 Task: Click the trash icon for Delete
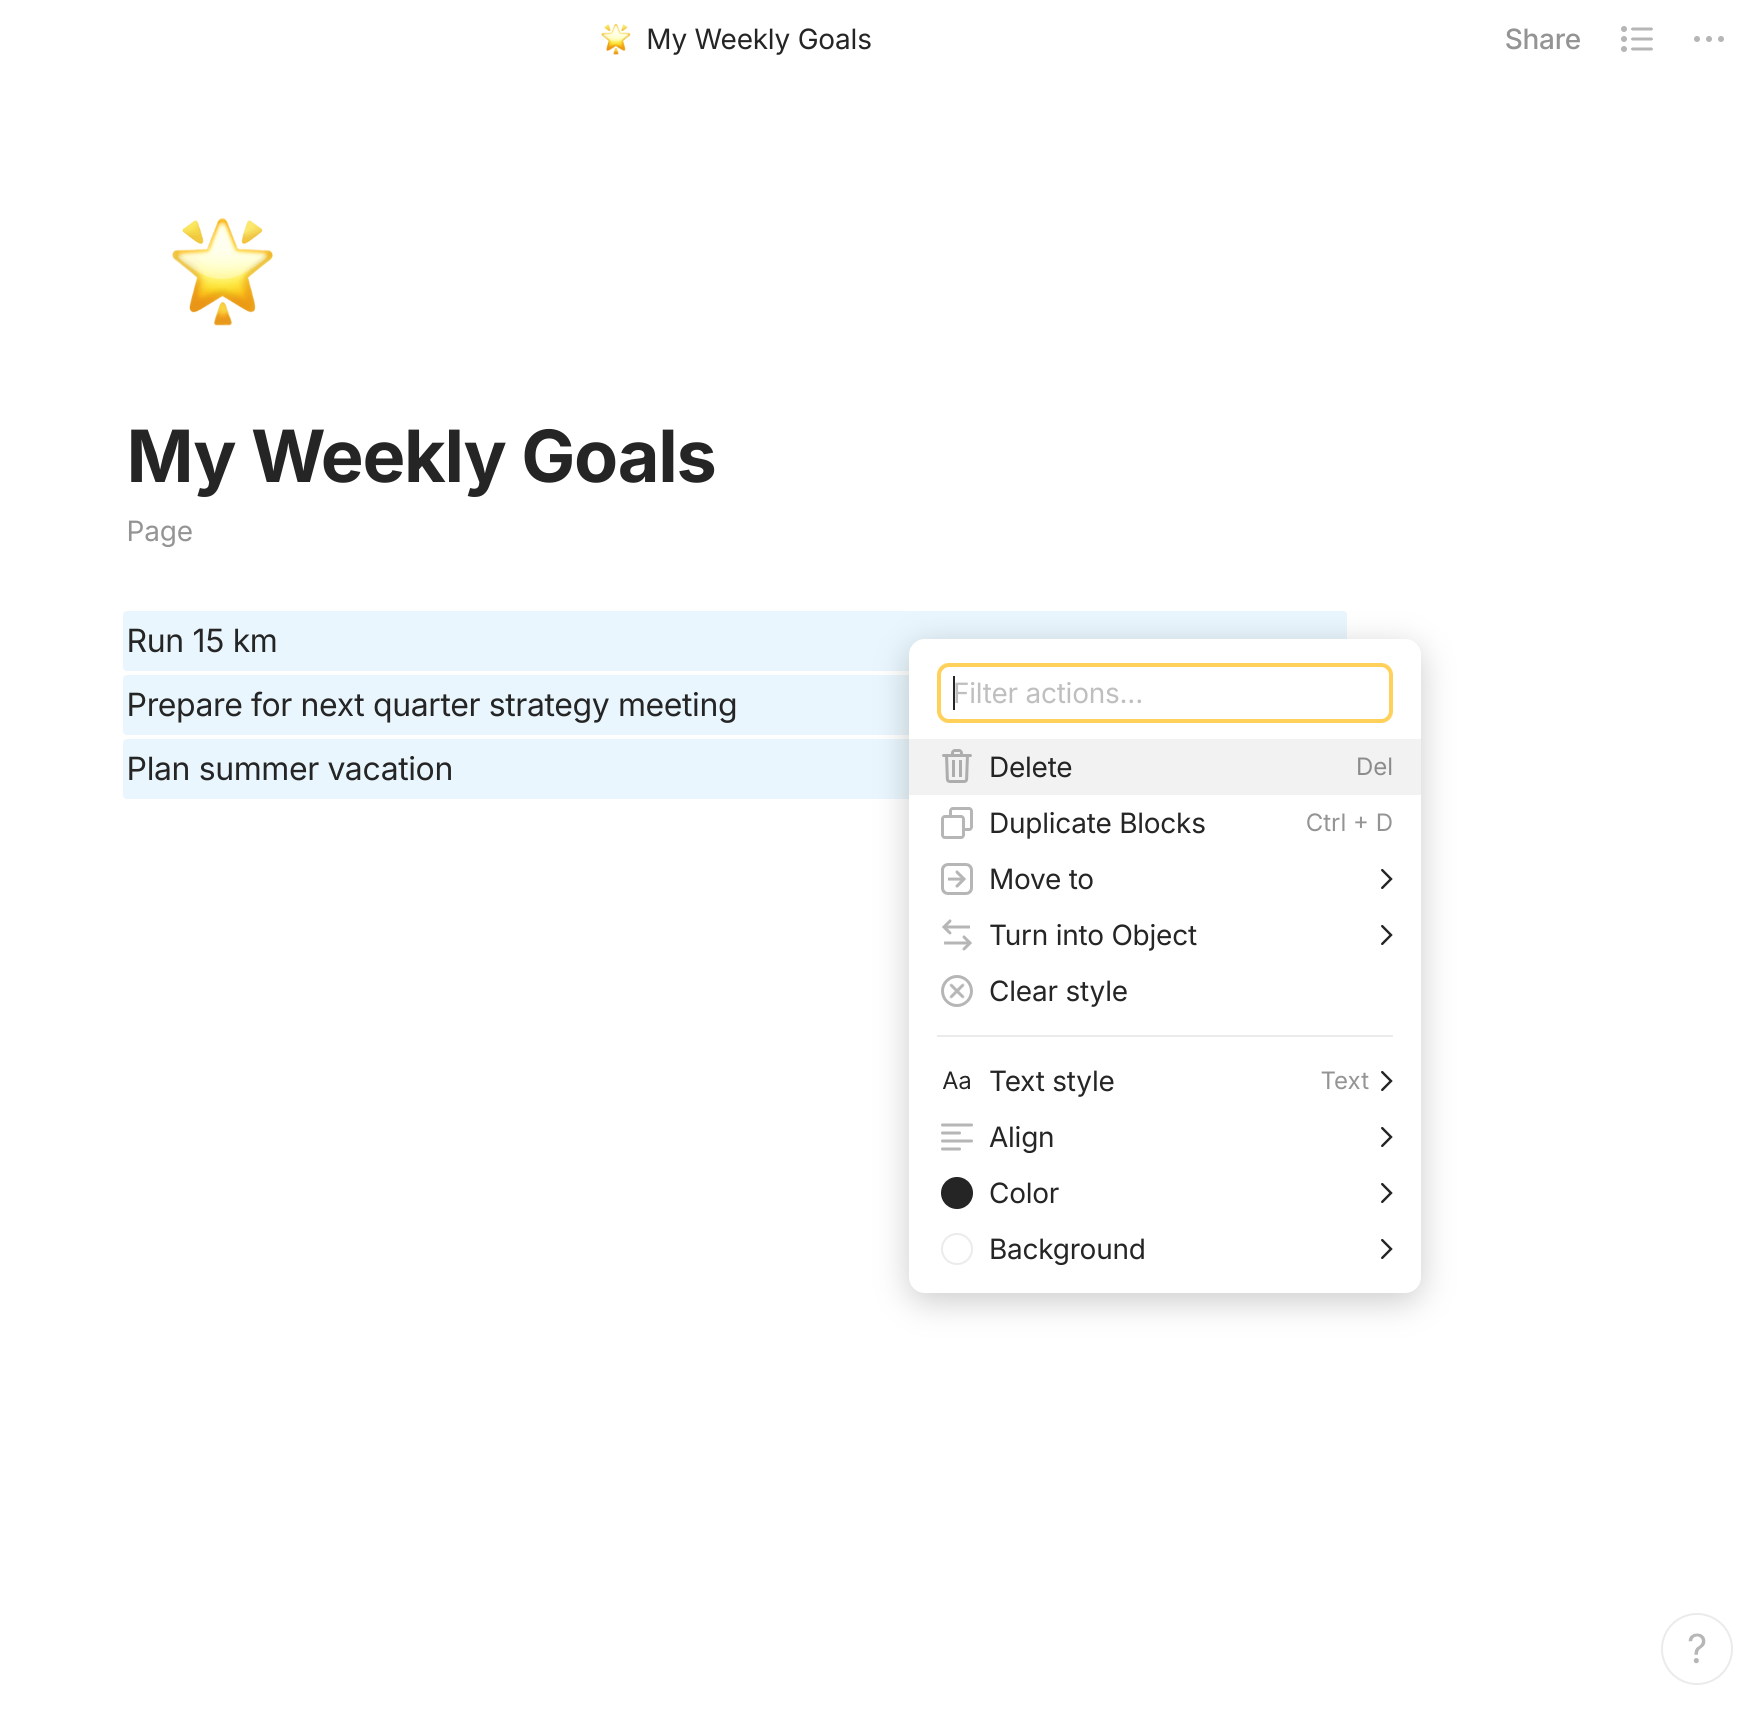coord(956,767)
